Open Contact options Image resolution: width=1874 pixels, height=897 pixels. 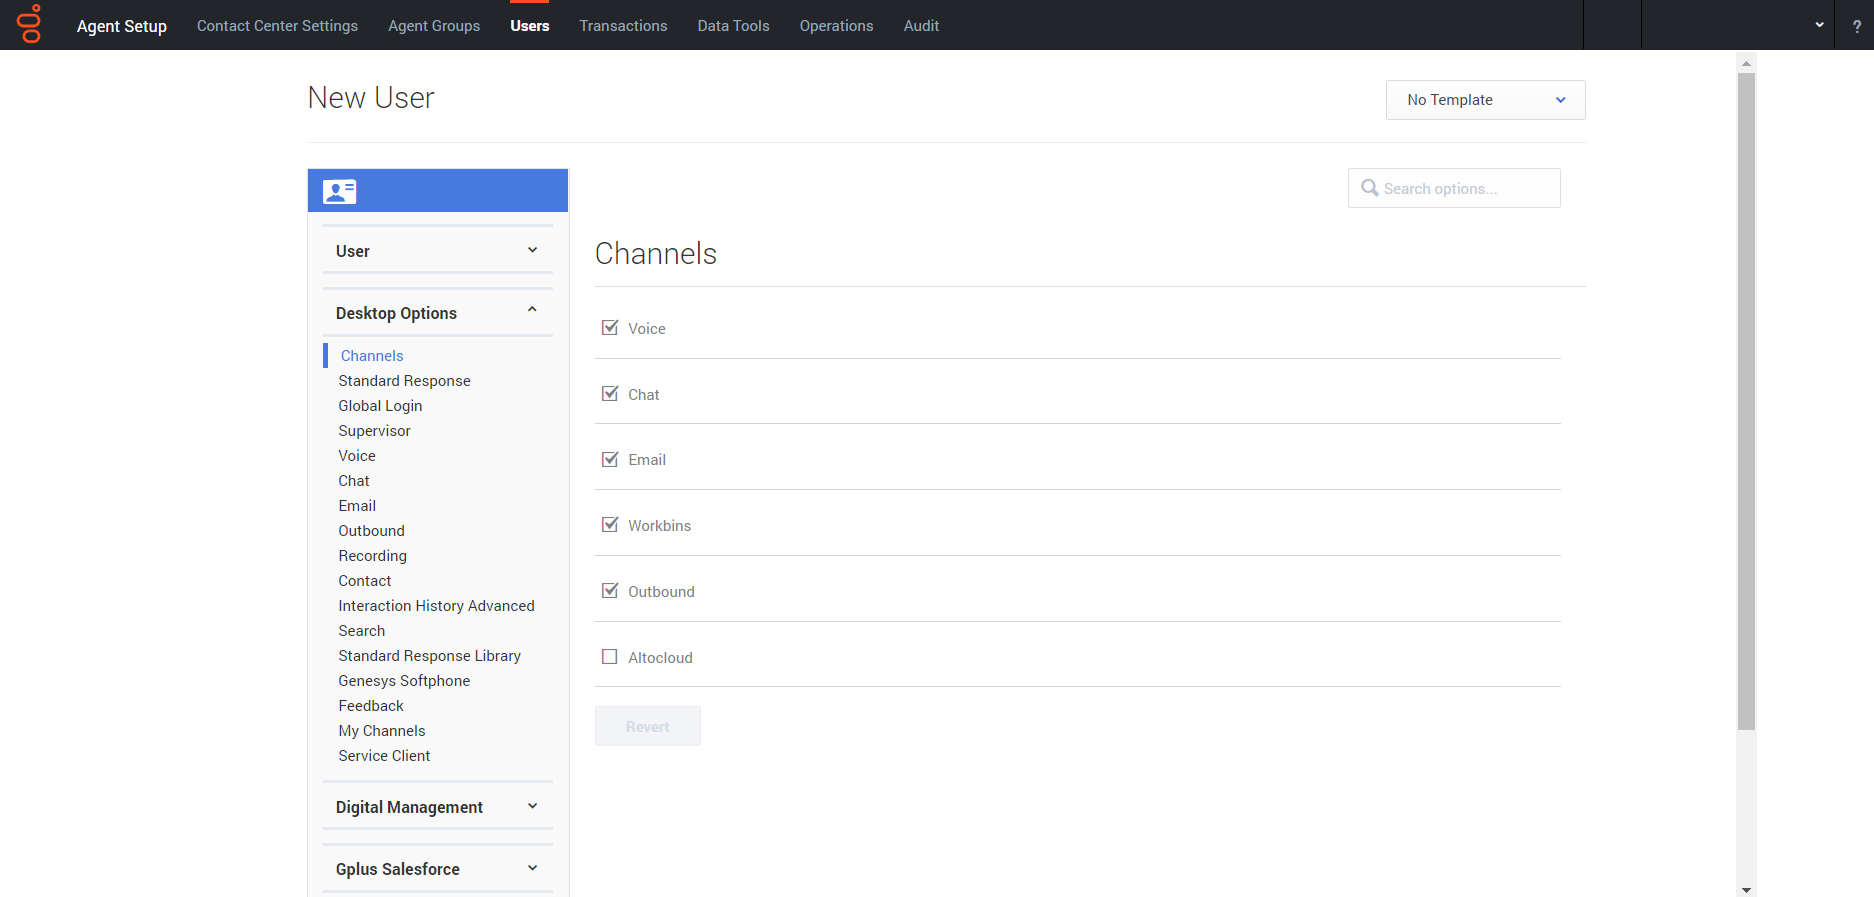365,580
